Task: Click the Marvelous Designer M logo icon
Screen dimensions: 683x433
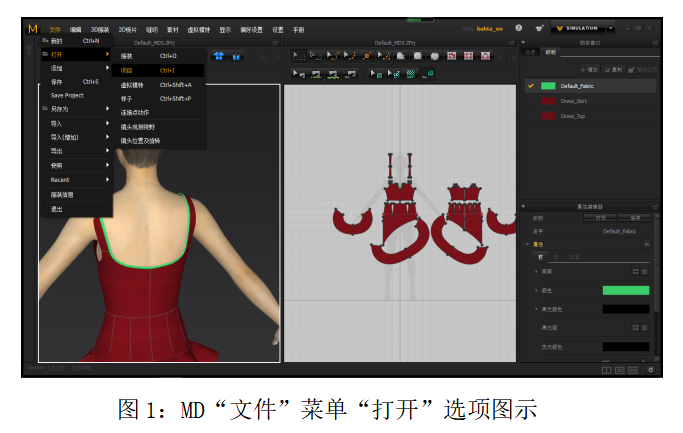Action: [x=33, y=29]
